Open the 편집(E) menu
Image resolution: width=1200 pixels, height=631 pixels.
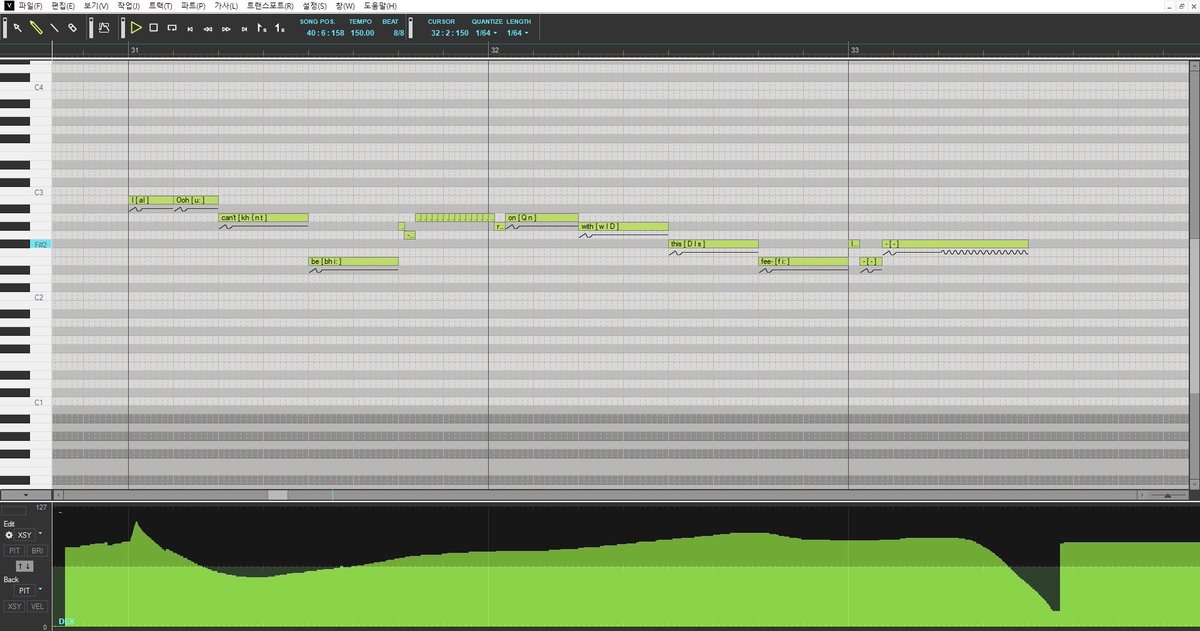(x=65, y=6)
